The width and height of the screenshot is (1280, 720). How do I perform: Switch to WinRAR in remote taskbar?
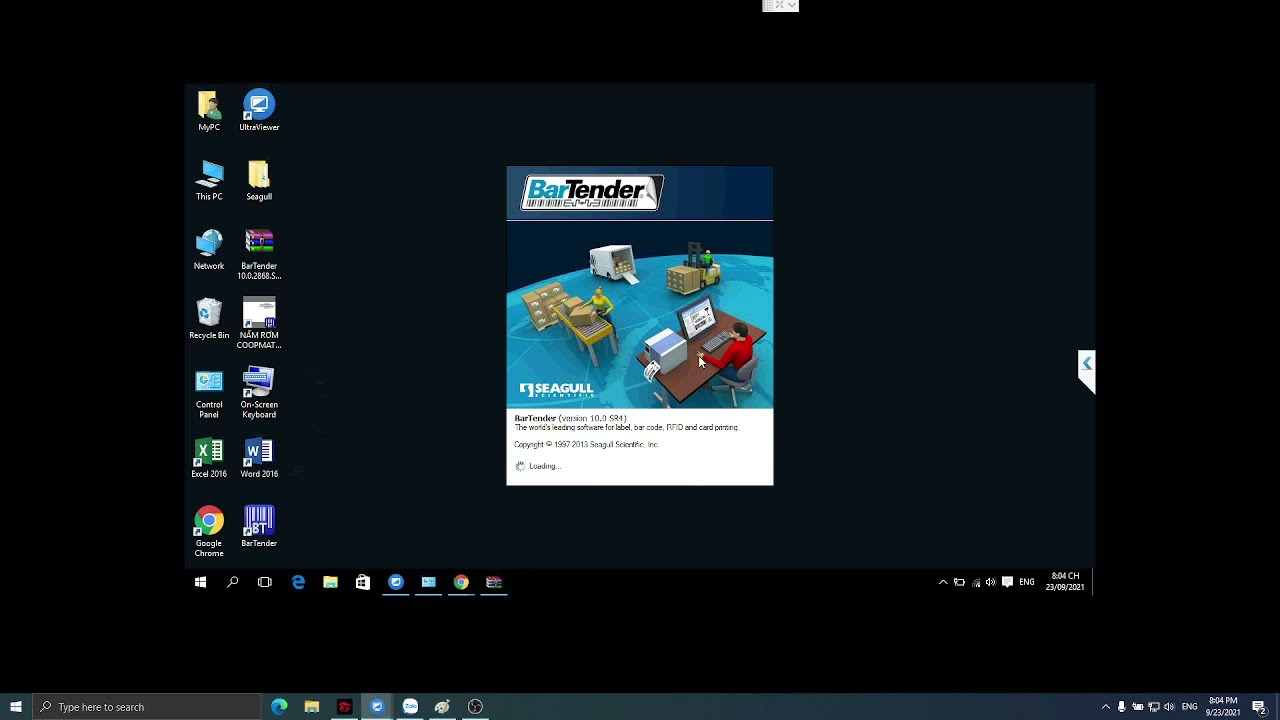494,582
